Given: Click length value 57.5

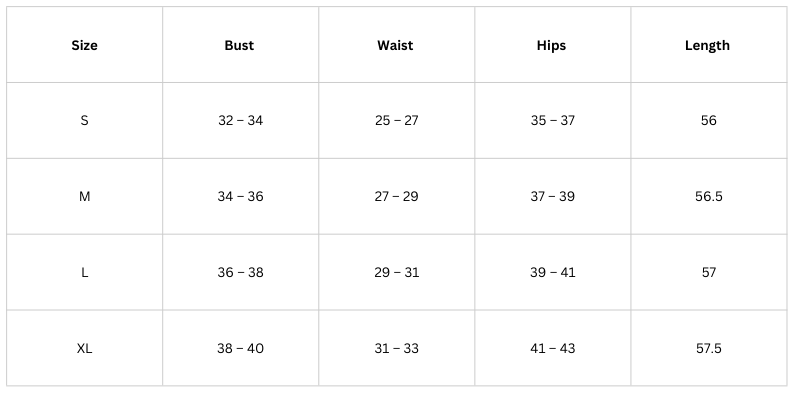Looking at the screenshot, I should click(708, 348).
